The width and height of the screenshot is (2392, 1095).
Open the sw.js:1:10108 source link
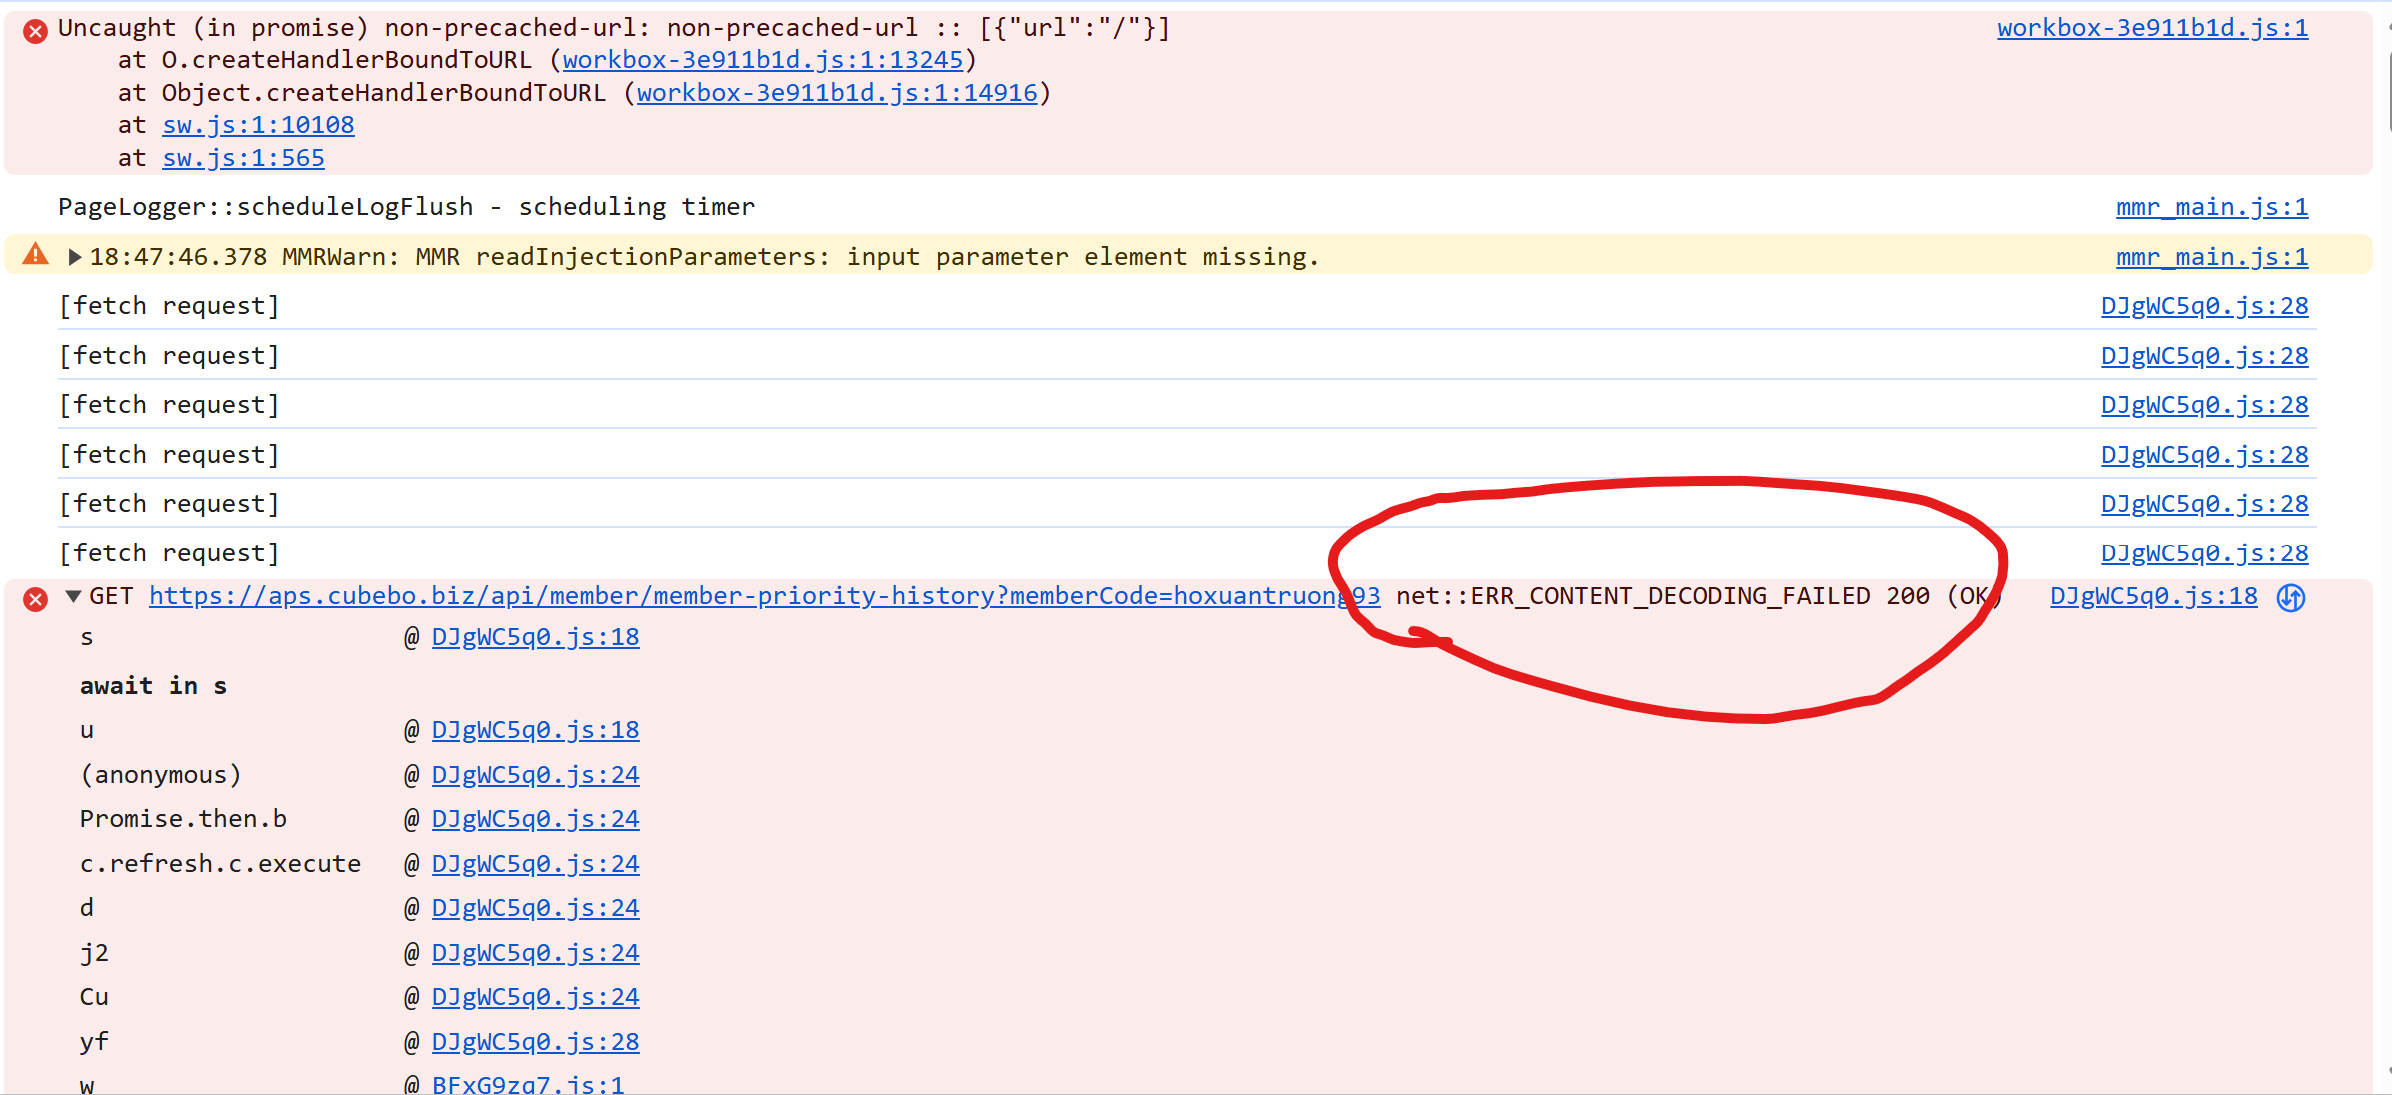click(x=258, y=125)
